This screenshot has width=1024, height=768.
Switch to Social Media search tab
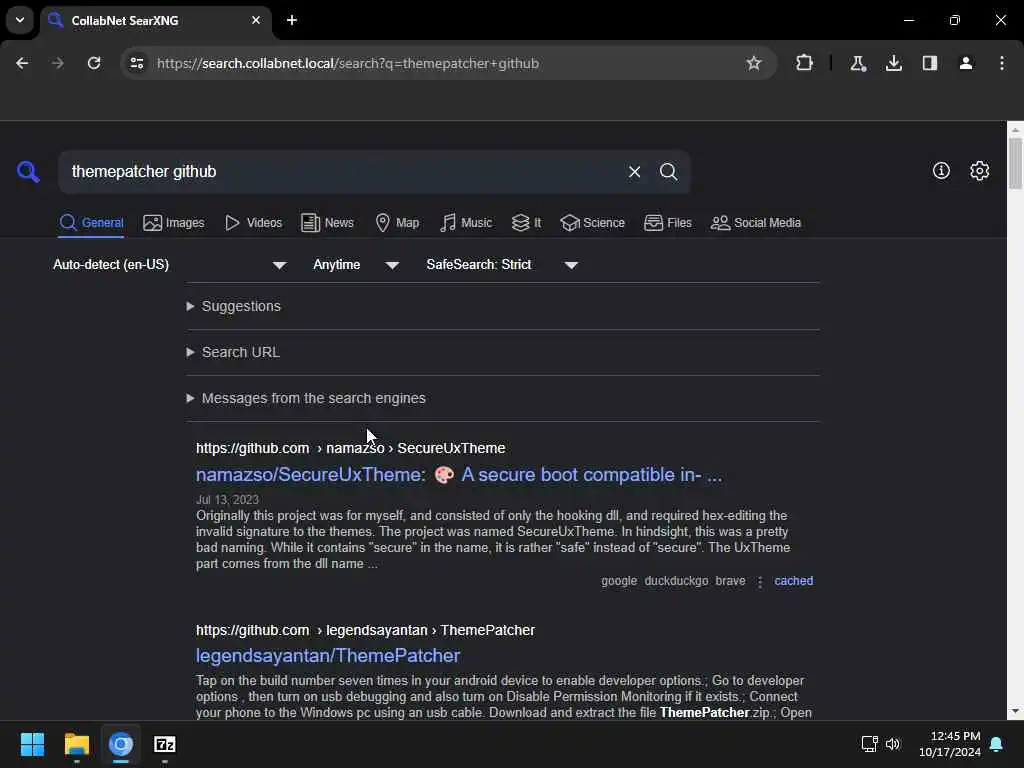click(756, 223)
